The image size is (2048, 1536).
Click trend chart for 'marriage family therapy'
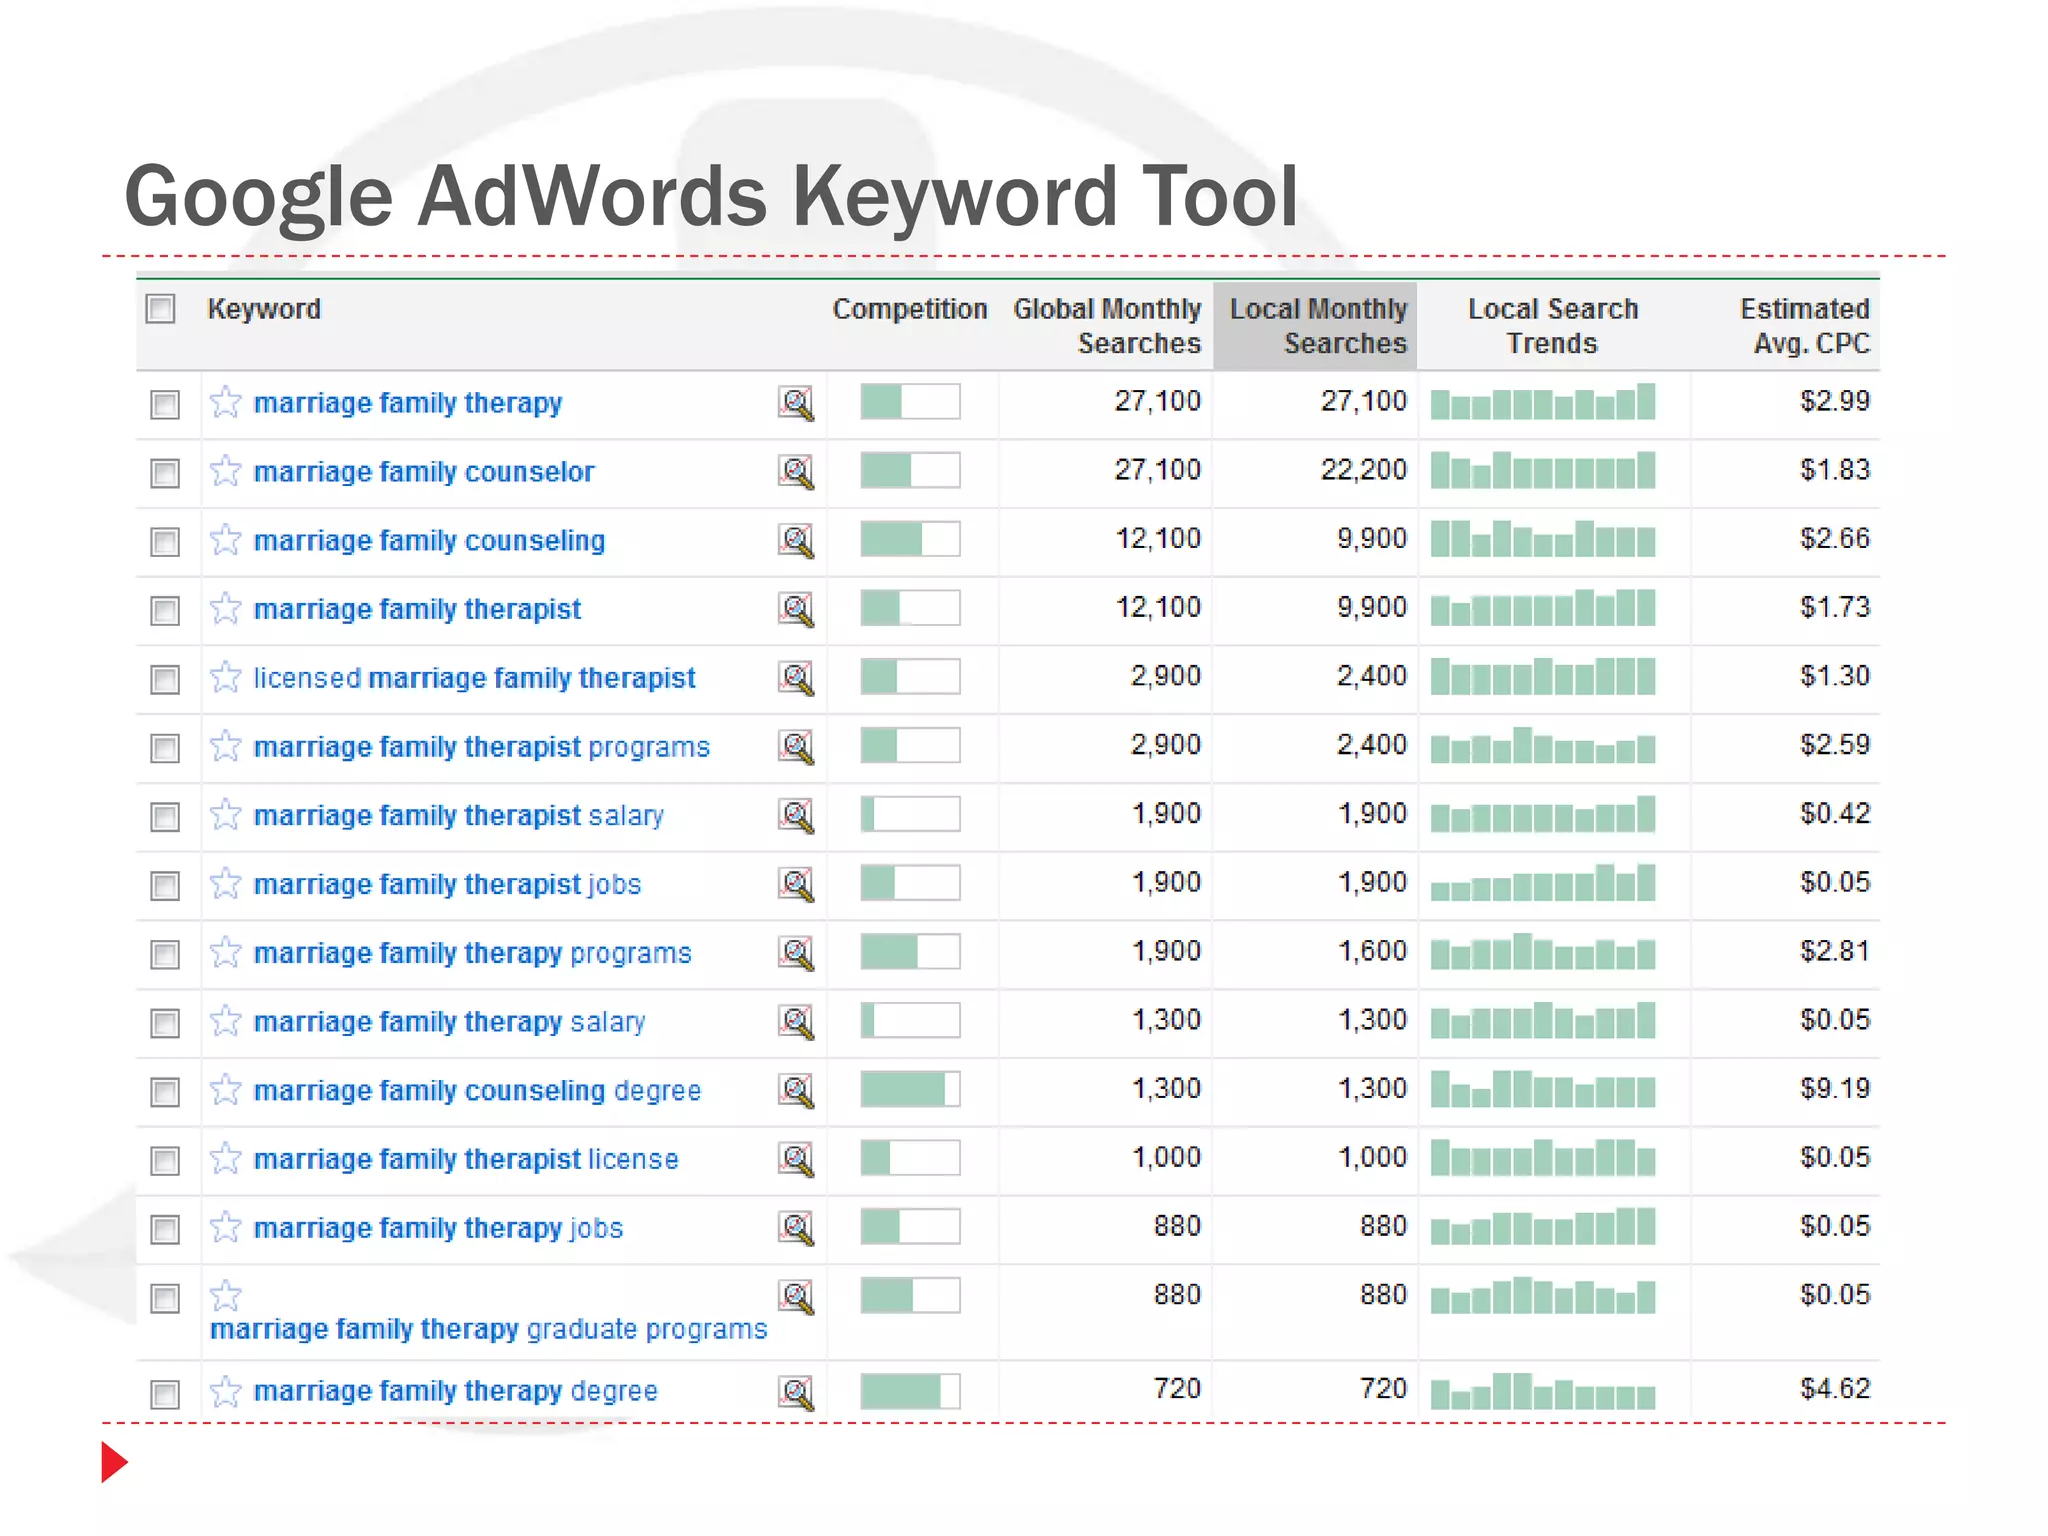click(1543, 402)
